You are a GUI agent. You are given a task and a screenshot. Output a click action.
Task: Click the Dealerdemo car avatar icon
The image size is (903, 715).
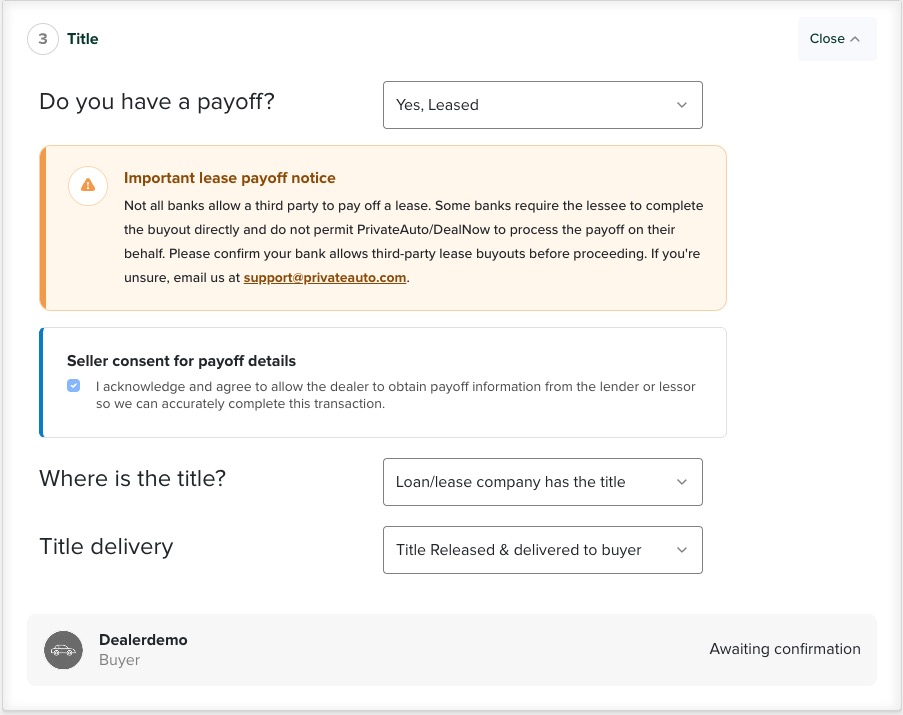click(63, 650)
